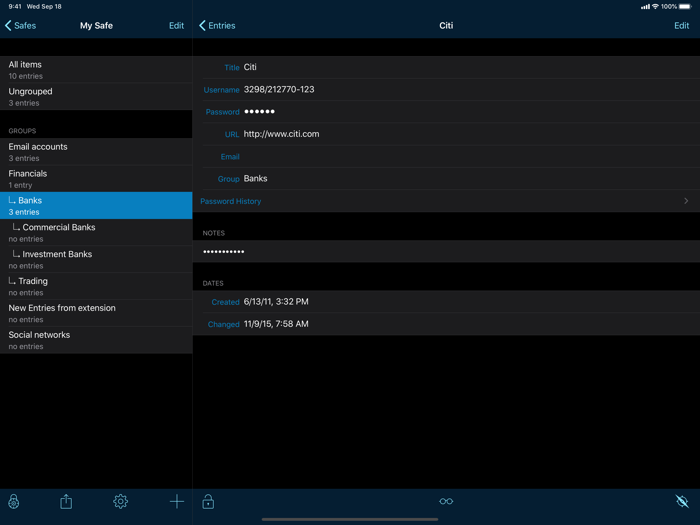Toggle the crossed-out eye visibility icon
The height and width of the screenshot is (525, 700).
[x=682, y=501]
